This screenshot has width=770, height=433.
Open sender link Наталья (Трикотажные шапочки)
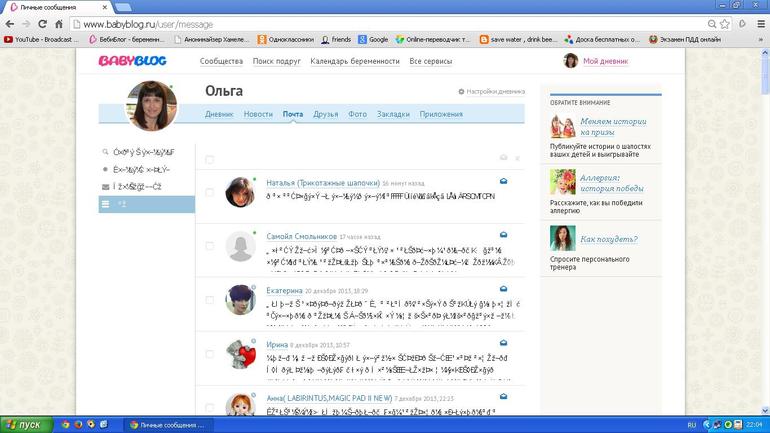323,183
